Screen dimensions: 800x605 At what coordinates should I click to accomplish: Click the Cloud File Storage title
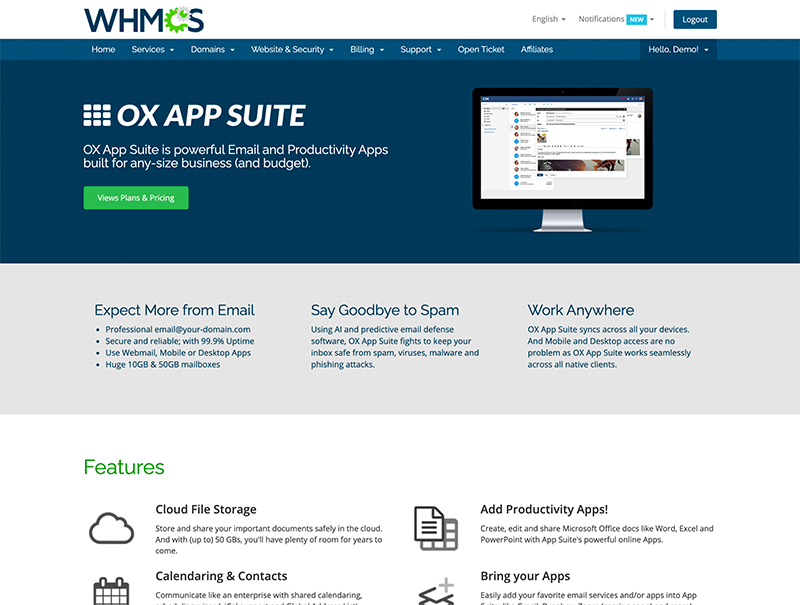pyautogui.click(x=206, y=510)
